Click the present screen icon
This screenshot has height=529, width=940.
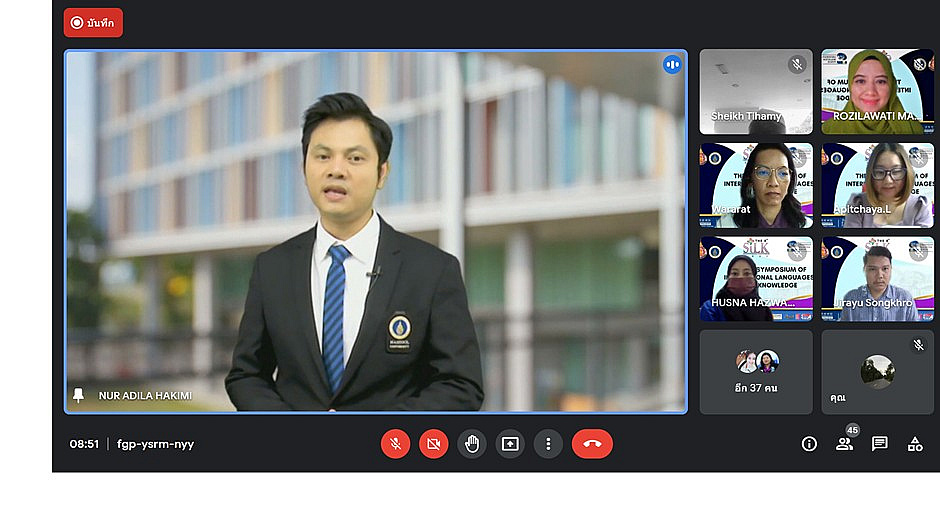510,444
